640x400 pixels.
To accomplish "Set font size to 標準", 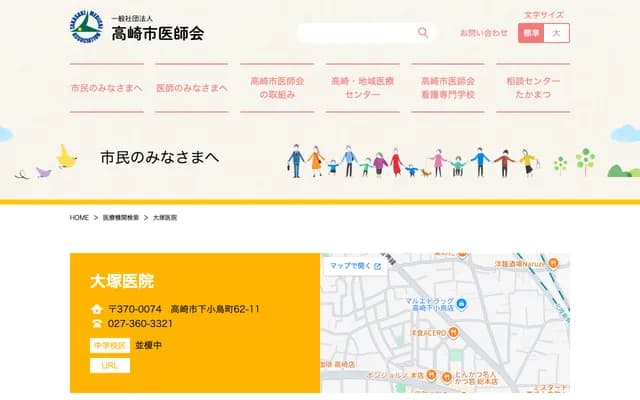I will click(x=531, y=33).
